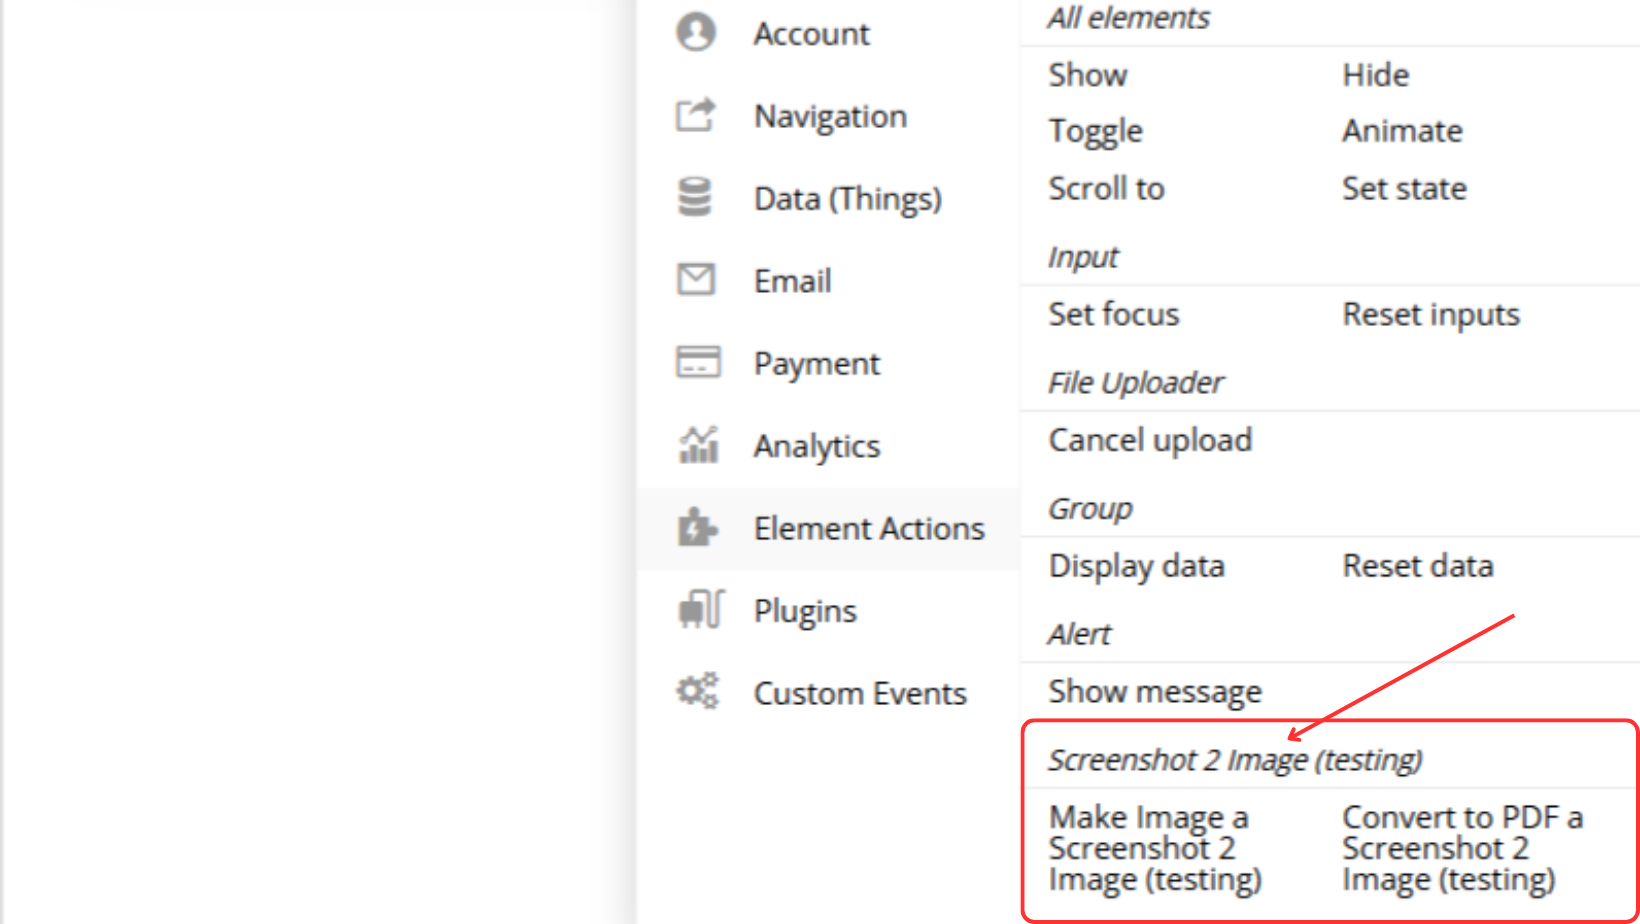Choose the Reset inputs action
The image size is (1640, 924).
click(x=1431, y=314)
